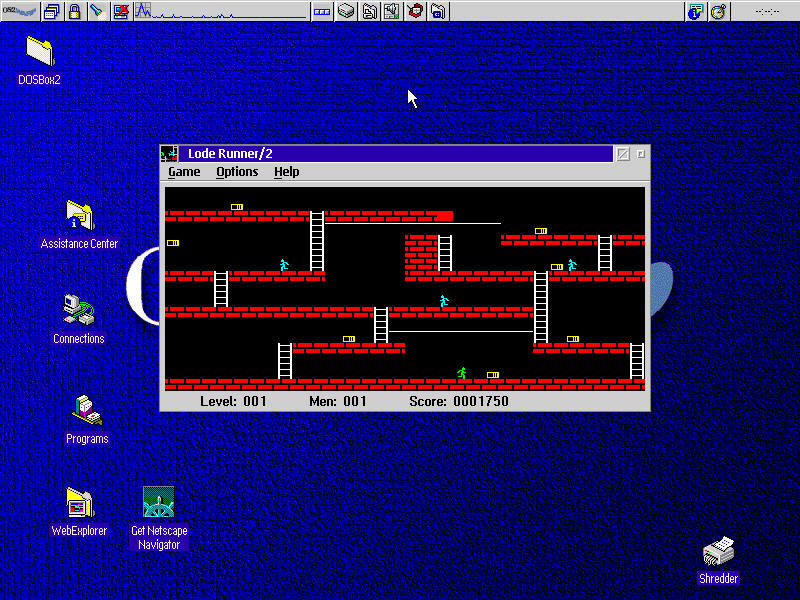800x600 pixels.
Task: Click the OS/2 Warp button in WarpCenter
Action: click(x=20, y=11)
